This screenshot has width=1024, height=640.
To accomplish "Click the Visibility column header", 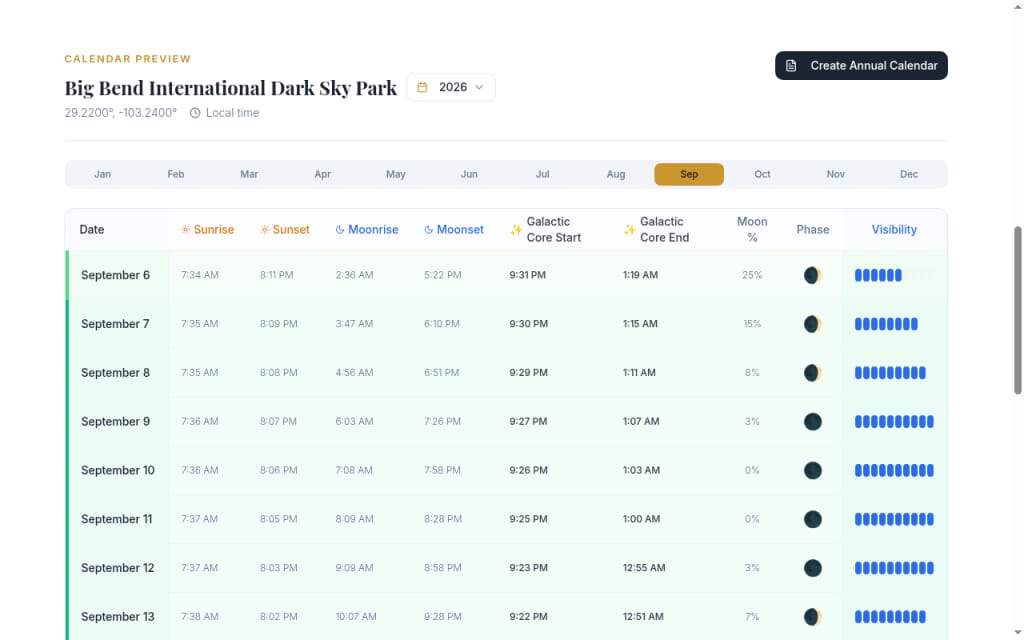I will 894,230.
